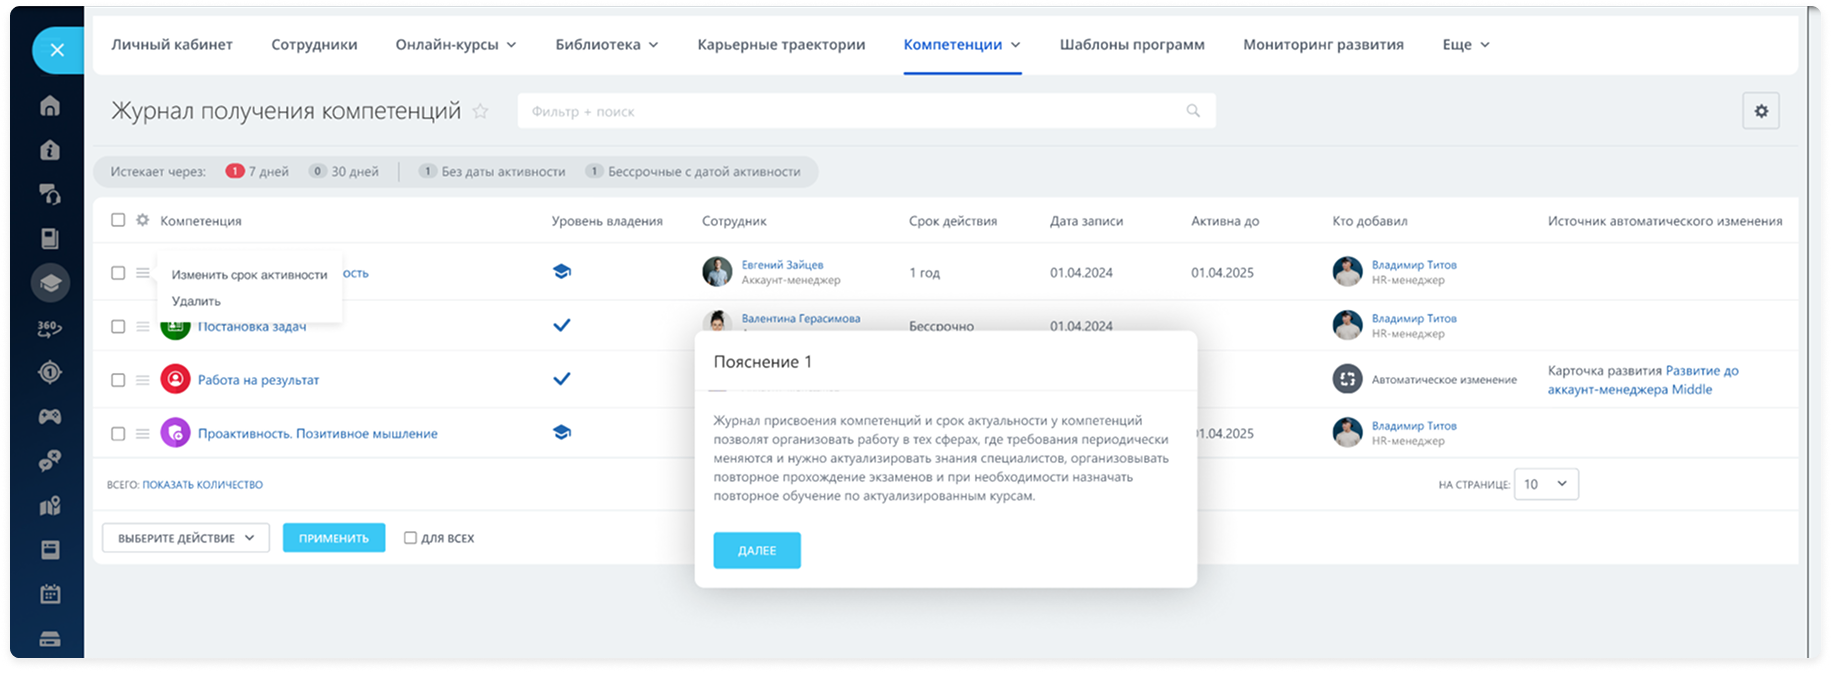Image resolution: width=1832 pixels, height=673 pixels.
Task: Click the ПРИМЕНИТЬ button
Action: tap(334, 538)
